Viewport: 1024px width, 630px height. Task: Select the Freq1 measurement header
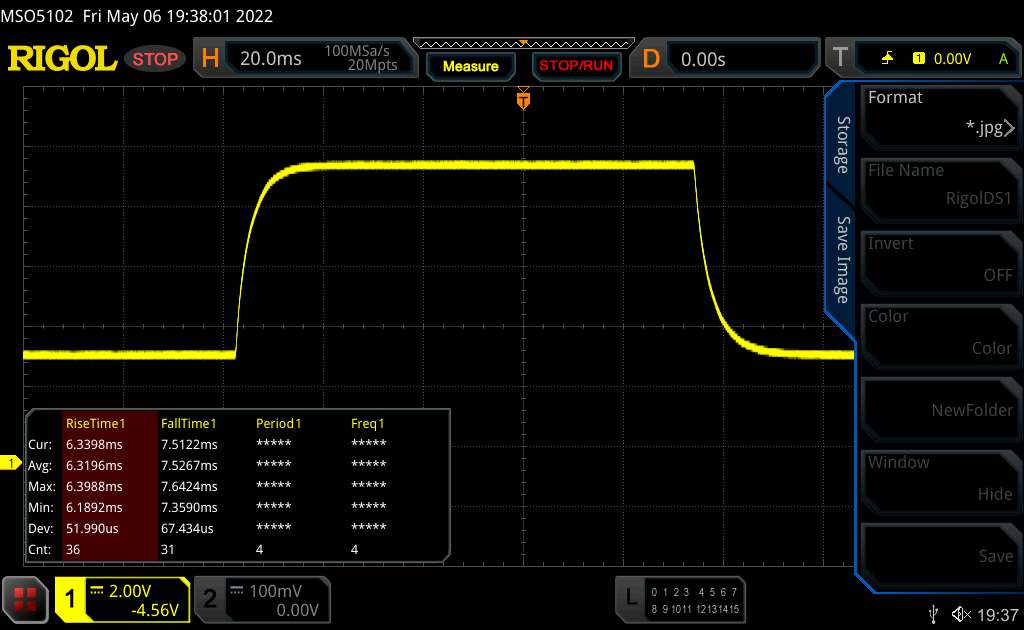[368, 424]
